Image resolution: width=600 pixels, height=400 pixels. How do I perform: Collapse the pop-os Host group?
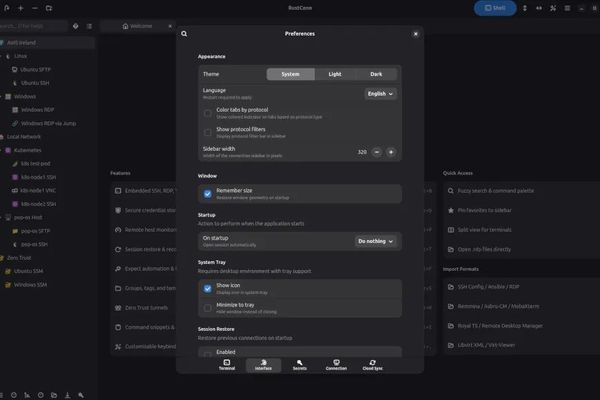(x=1, y=217)
